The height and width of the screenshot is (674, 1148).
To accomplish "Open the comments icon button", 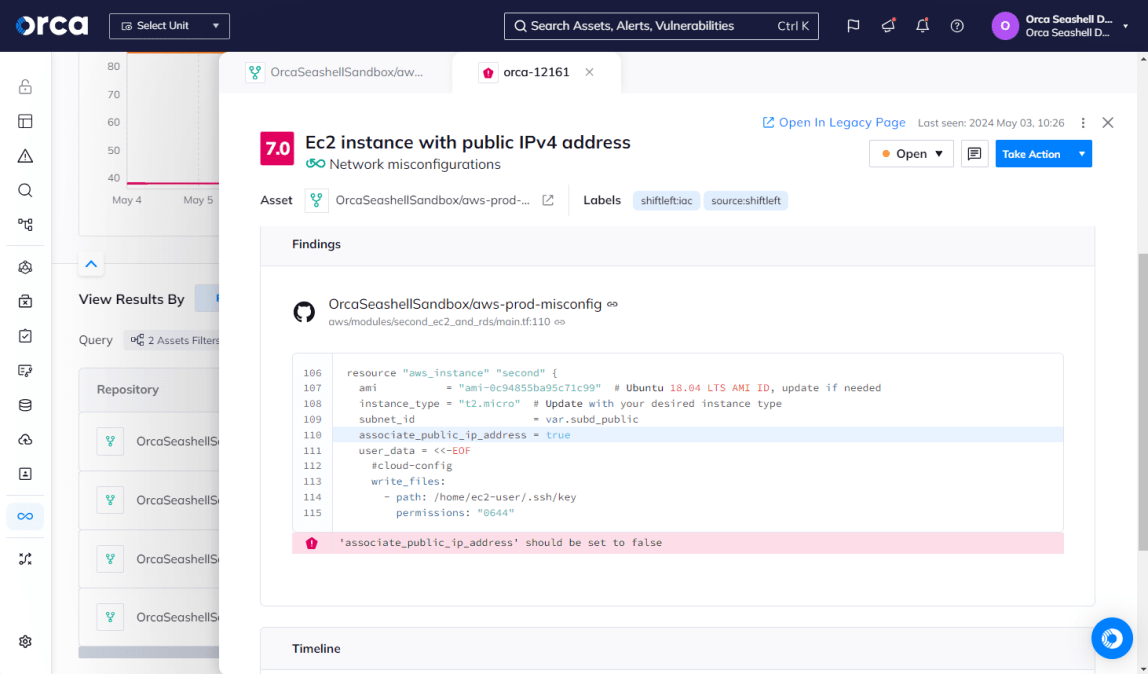I will 974,154.
